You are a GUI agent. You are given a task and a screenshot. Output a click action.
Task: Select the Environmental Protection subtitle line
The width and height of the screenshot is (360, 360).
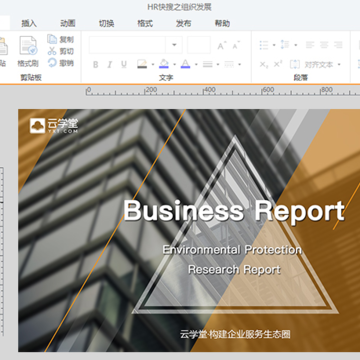(232, 250)
